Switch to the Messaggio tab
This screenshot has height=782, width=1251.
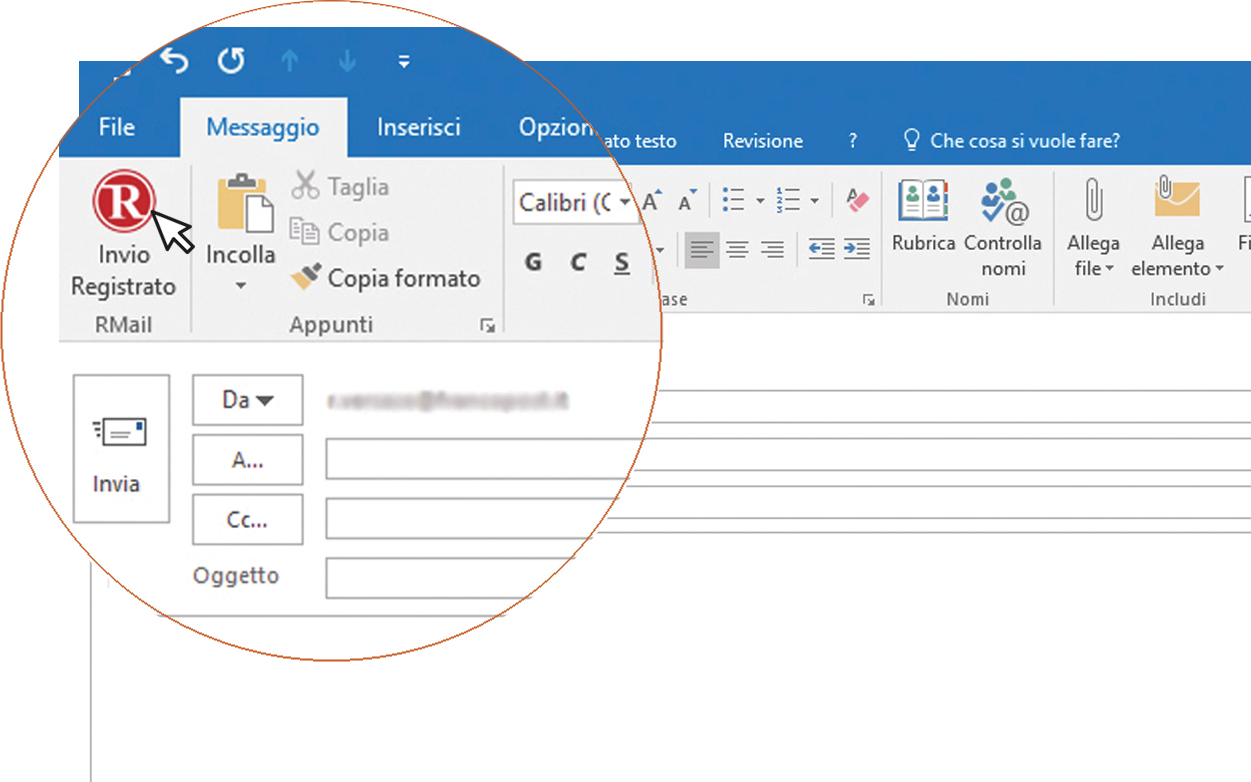263,128
